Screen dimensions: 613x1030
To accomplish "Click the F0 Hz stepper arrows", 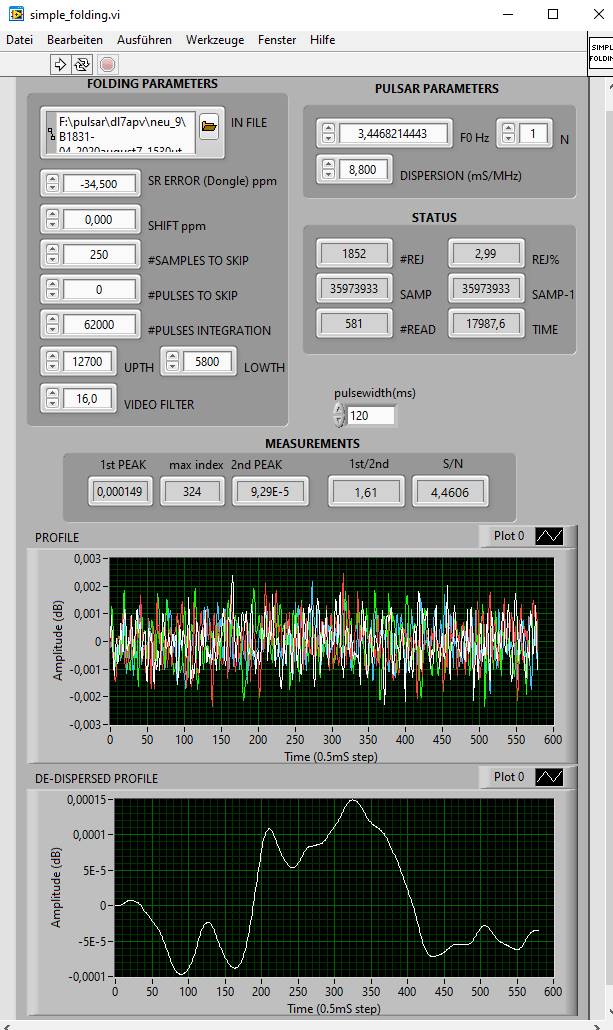I will pos(329,133).
